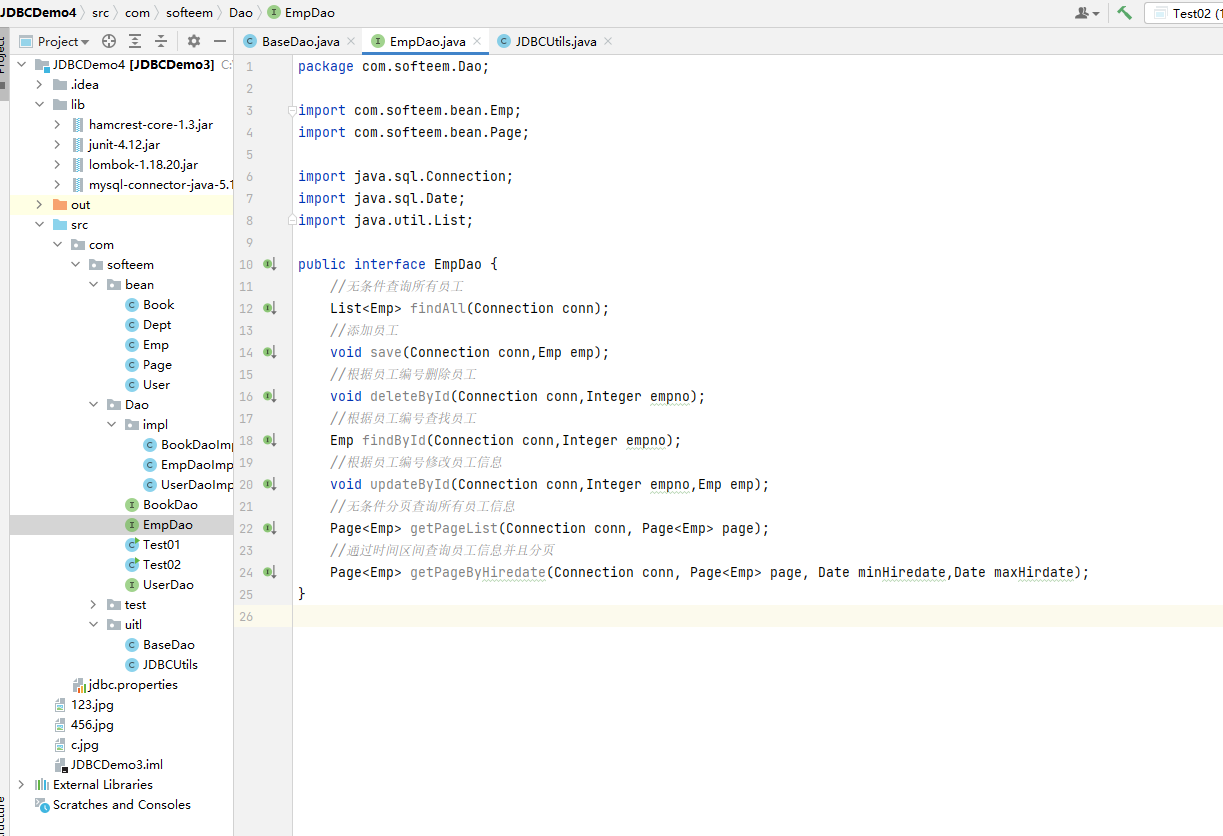This screenshot has height=836, width=1223.
Task: Click the Expand All icon in Project toolbar
Action: click(135, 41)
